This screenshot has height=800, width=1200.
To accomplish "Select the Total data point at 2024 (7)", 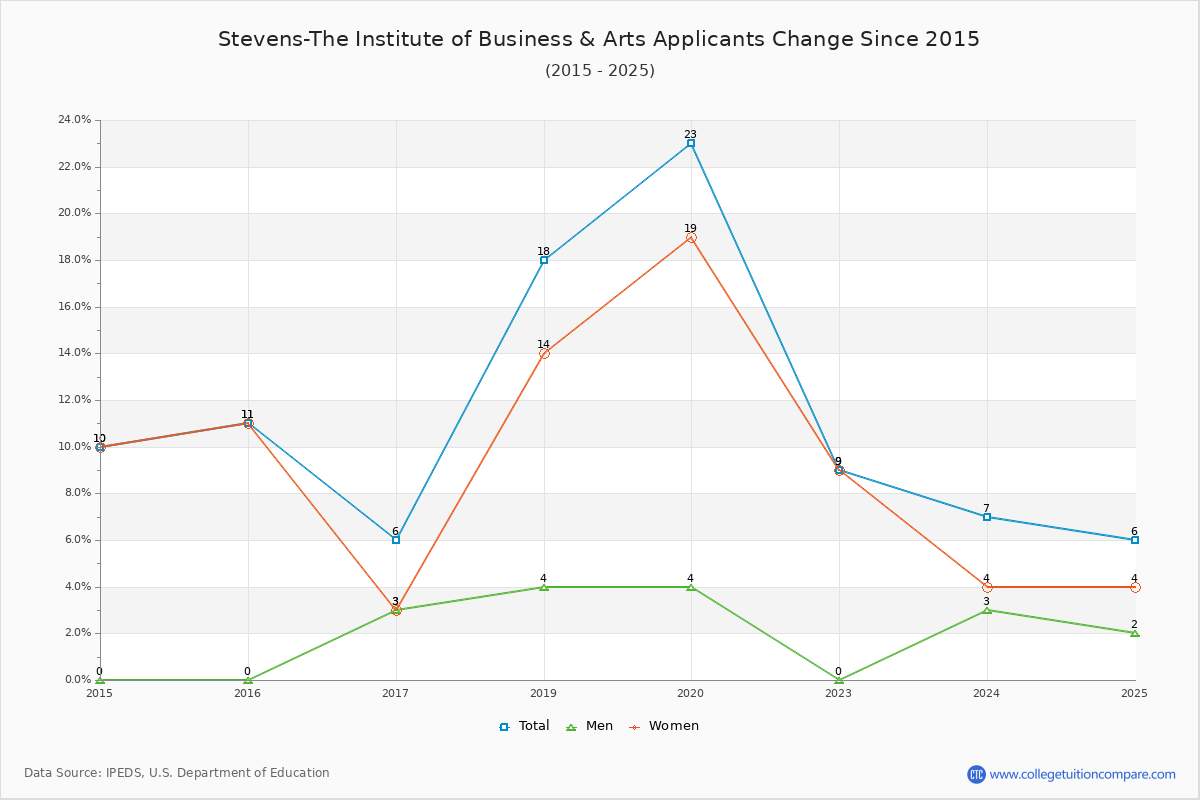I will (x=987, y=517).
